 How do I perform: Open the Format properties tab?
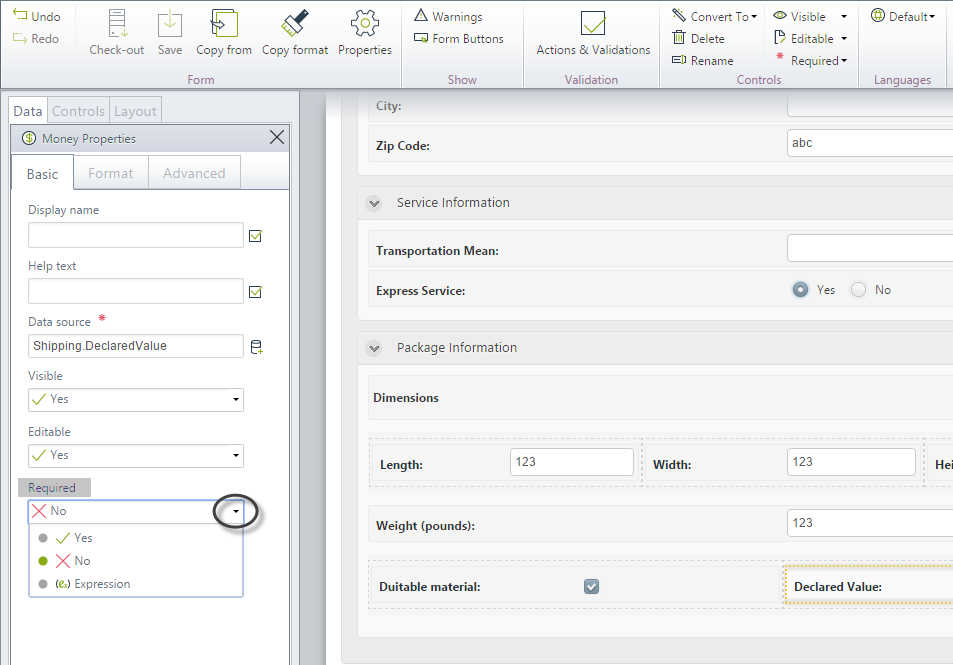111,173
